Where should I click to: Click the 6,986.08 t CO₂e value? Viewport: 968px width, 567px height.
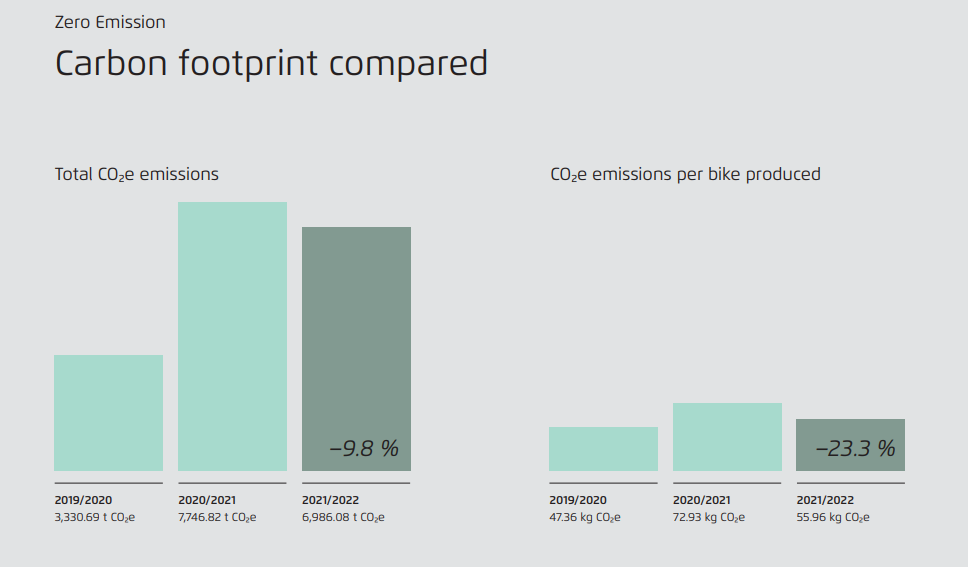(x=343, y=517)
